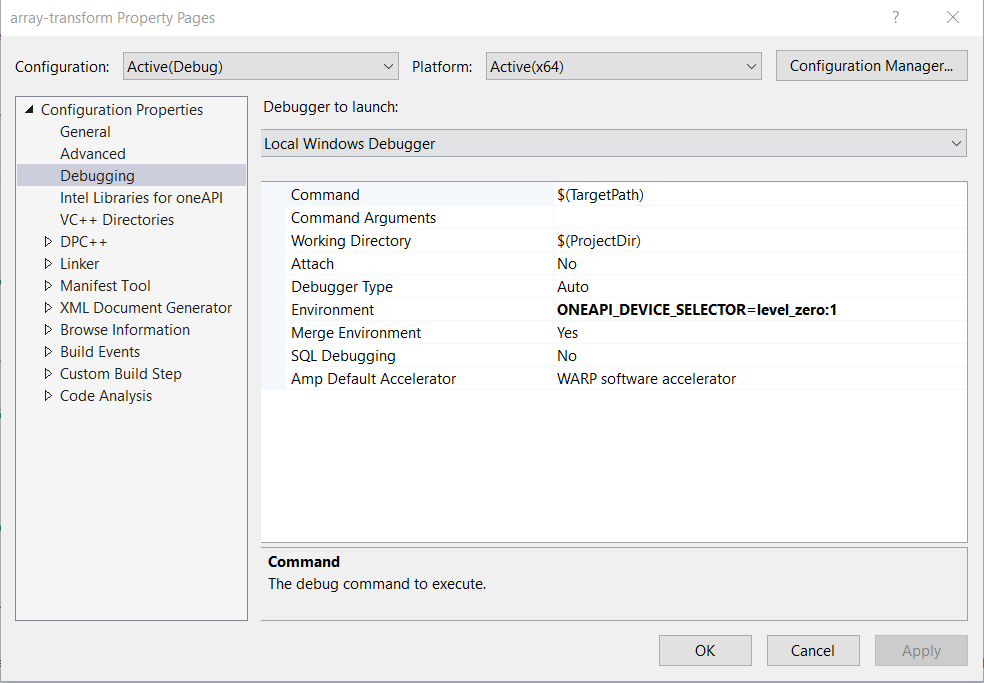Expand the Manifest Tool node
Screen dimensions: 984x683
pyautogui.click(x=49, y=286)
